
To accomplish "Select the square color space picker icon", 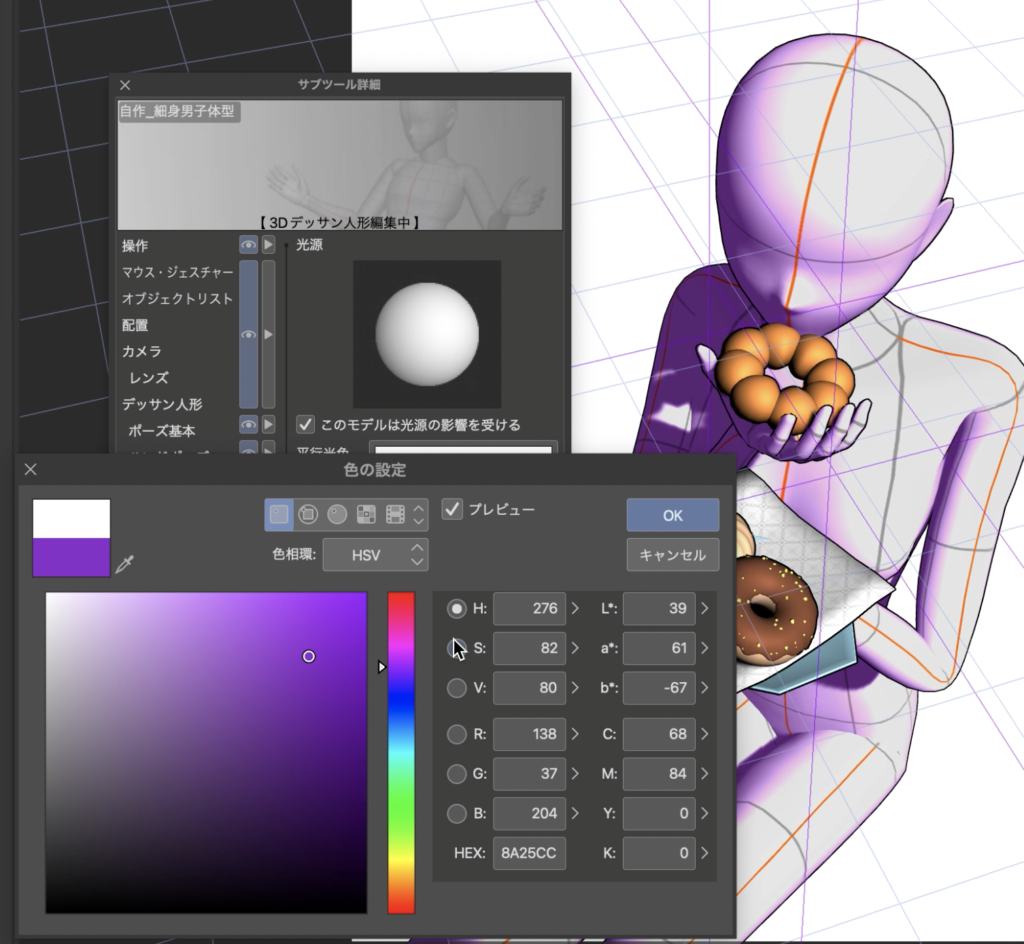I will pos(279,514).
